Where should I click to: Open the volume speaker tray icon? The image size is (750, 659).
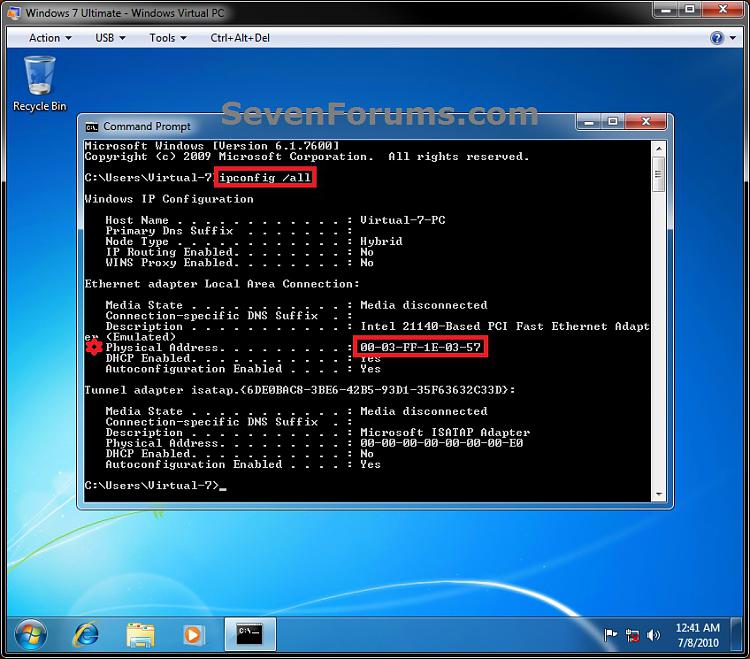653,635
